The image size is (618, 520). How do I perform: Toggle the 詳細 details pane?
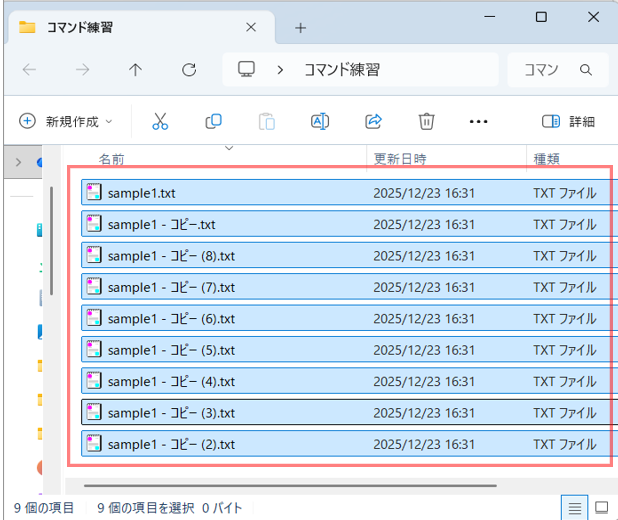click(x=568, y=121)
